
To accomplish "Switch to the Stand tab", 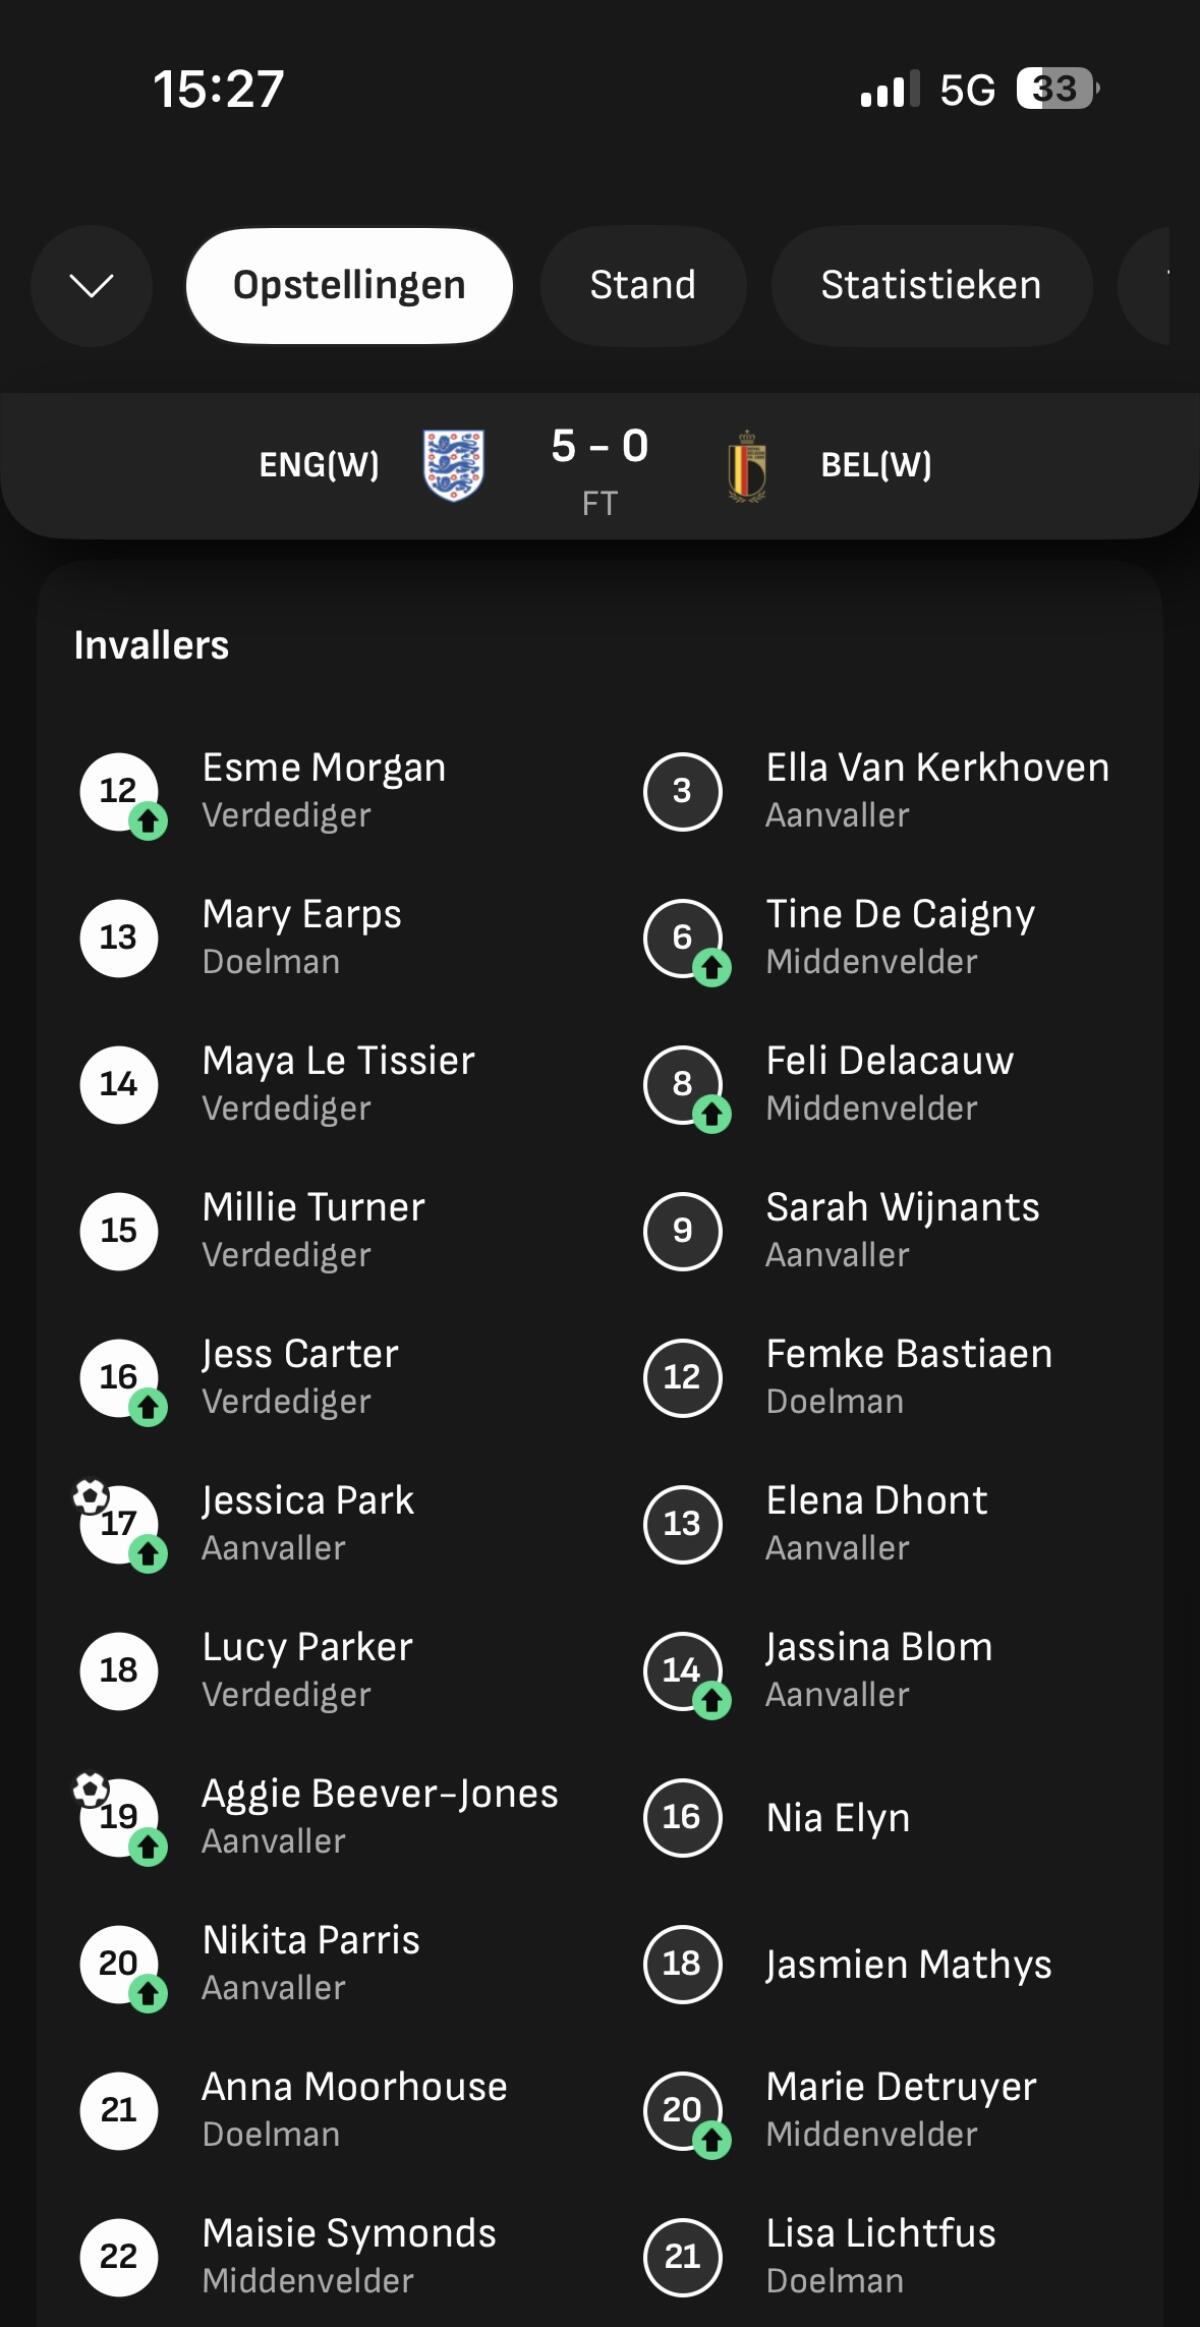I will [x=642, y=286].
